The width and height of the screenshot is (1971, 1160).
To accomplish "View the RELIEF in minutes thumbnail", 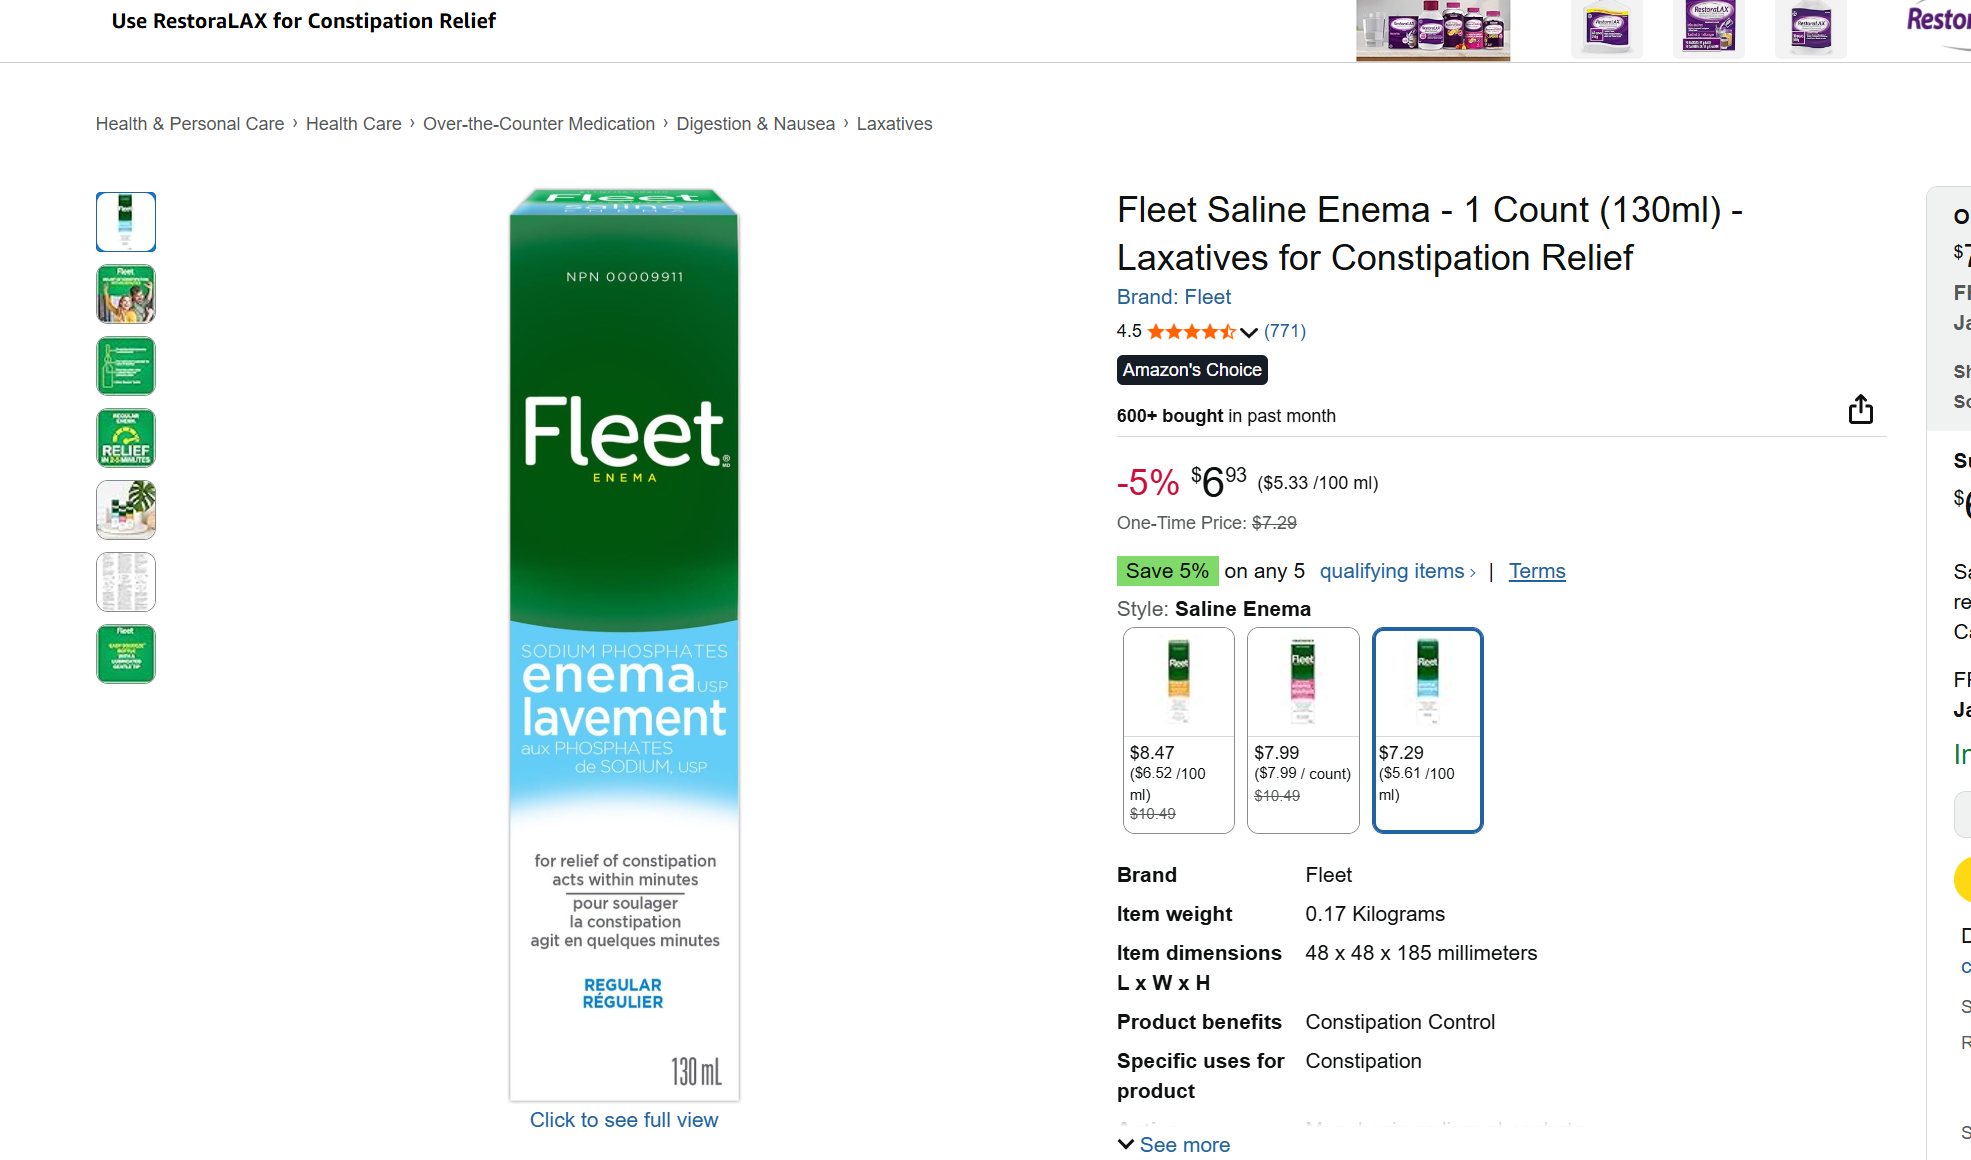I will [x=126, y=438].
